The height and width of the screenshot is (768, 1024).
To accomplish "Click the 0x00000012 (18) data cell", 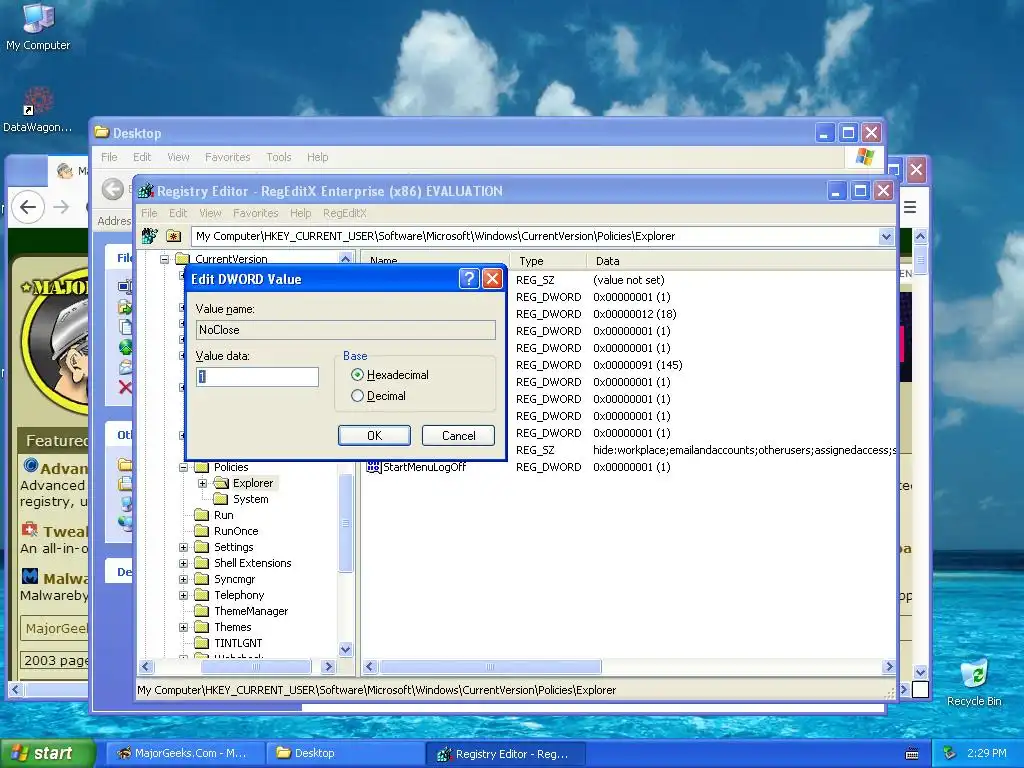I will click(x=635, y=314).
